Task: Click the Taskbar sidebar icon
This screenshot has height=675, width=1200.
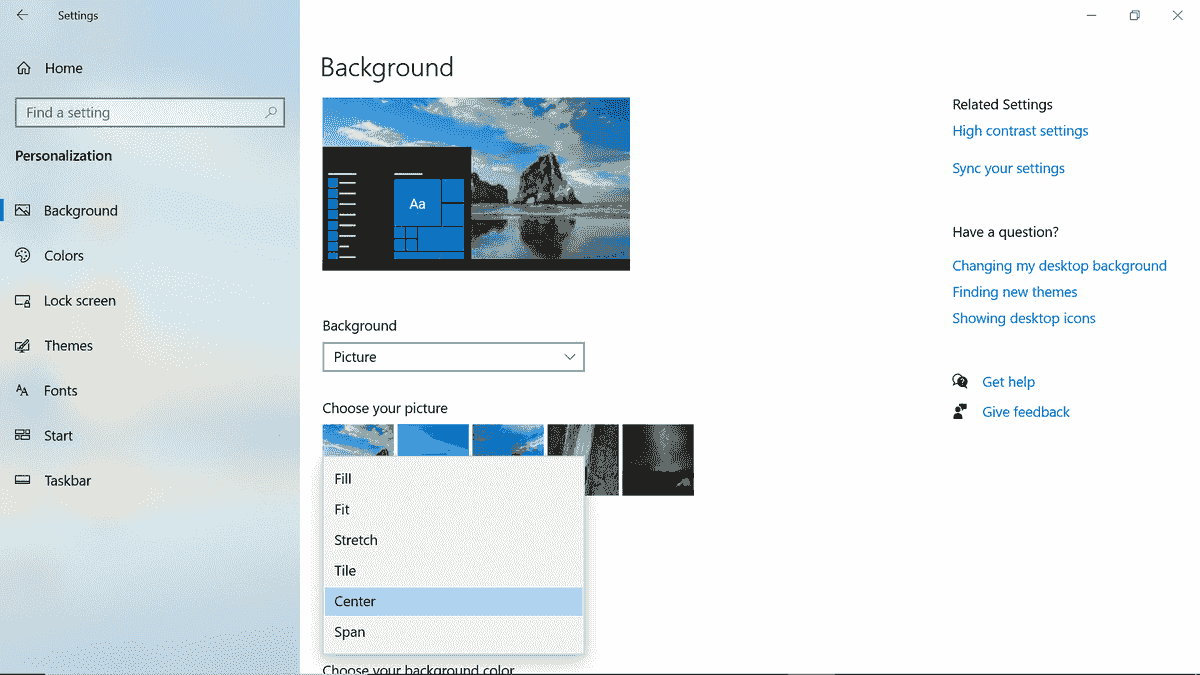Action: click(x=22, y=480)
